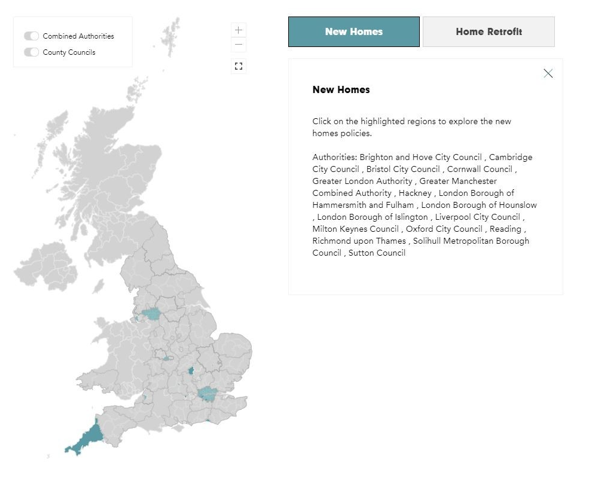Switch to the Home Retrofit tab

[x=488, y=32]
